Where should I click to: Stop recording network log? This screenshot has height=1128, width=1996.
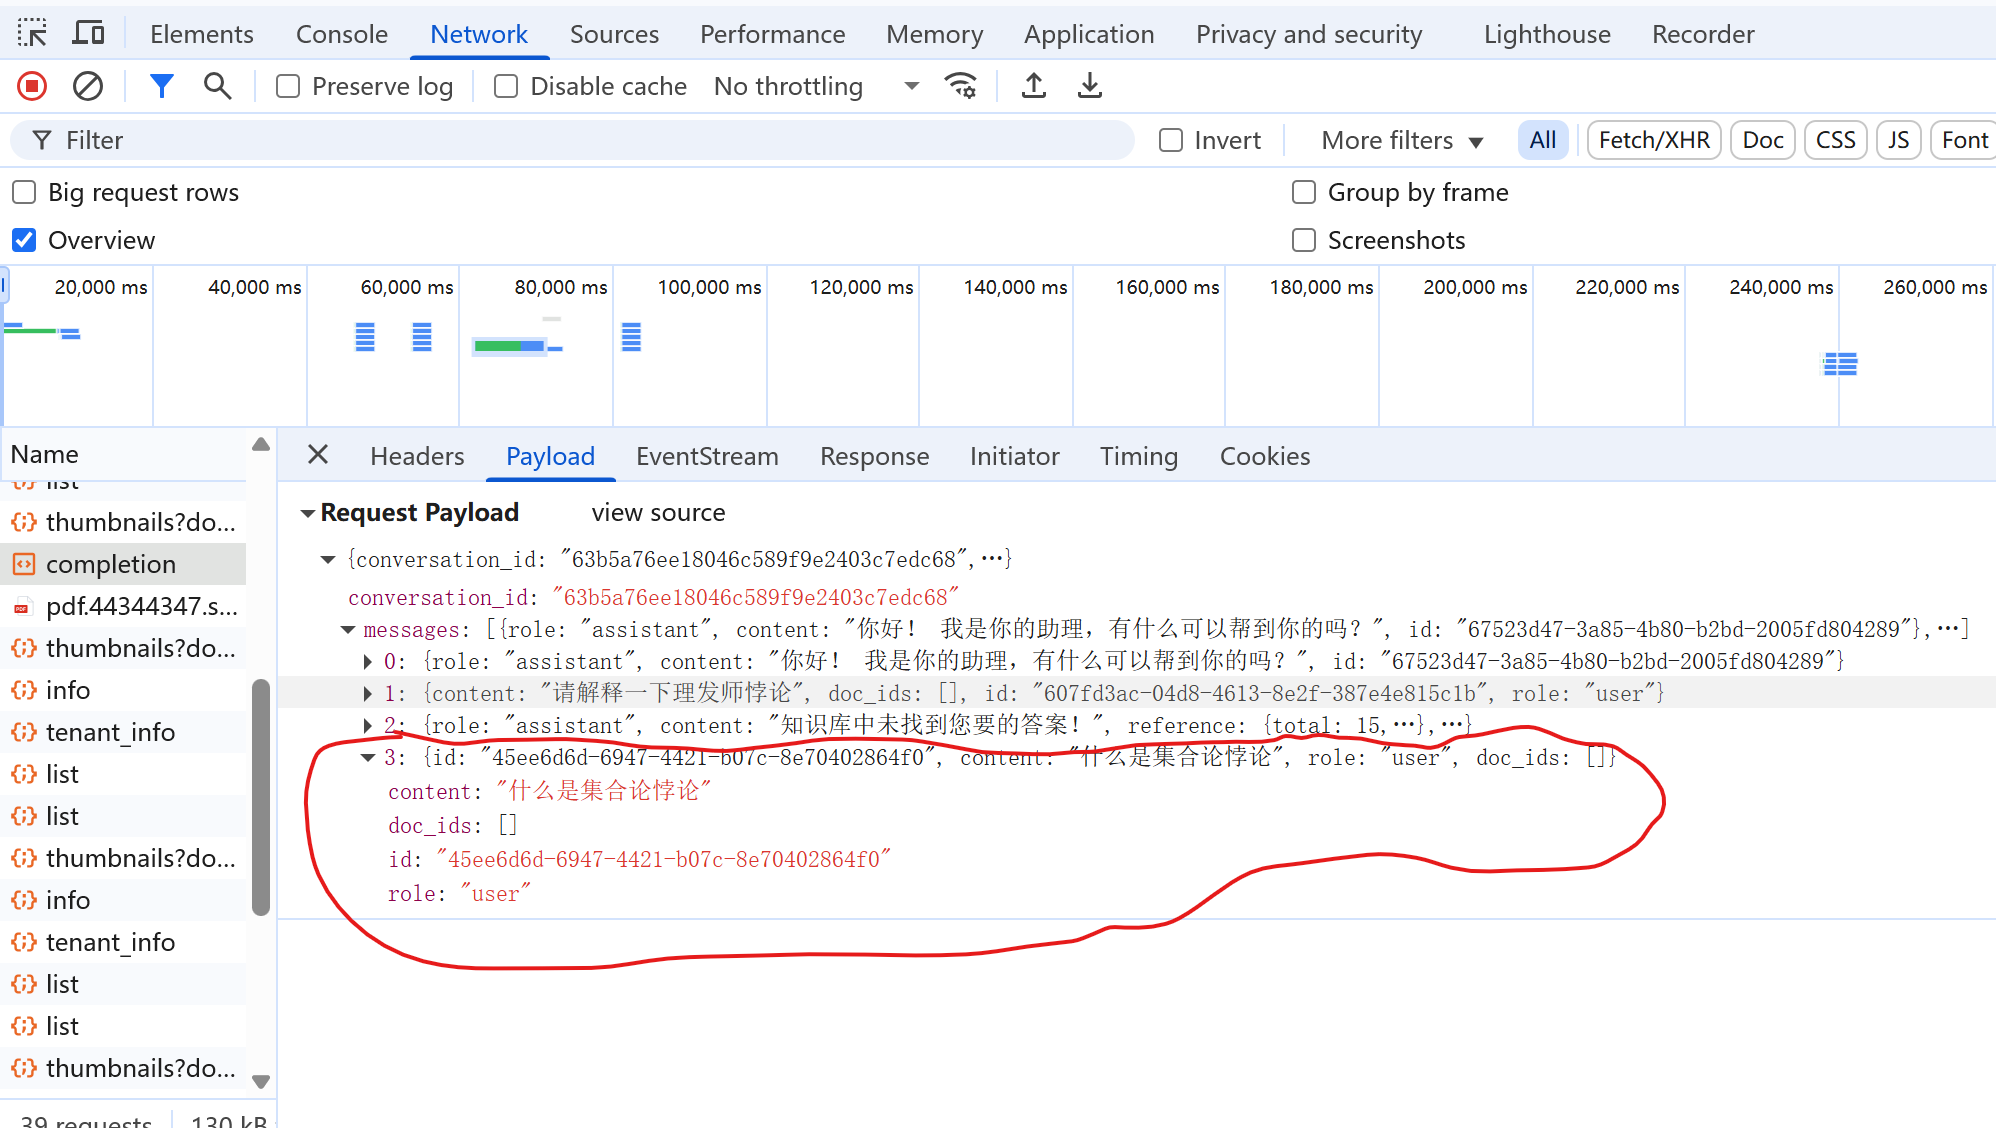coord(32,86)
